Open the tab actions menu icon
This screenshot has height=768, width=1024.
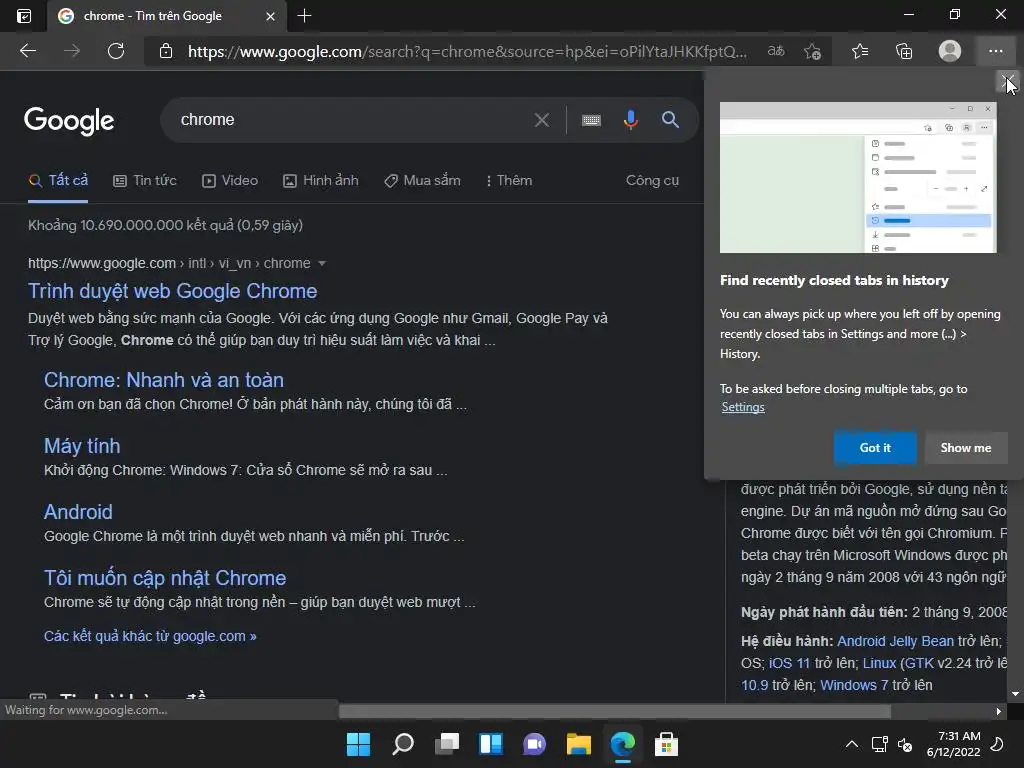click(x=24, y=16)
